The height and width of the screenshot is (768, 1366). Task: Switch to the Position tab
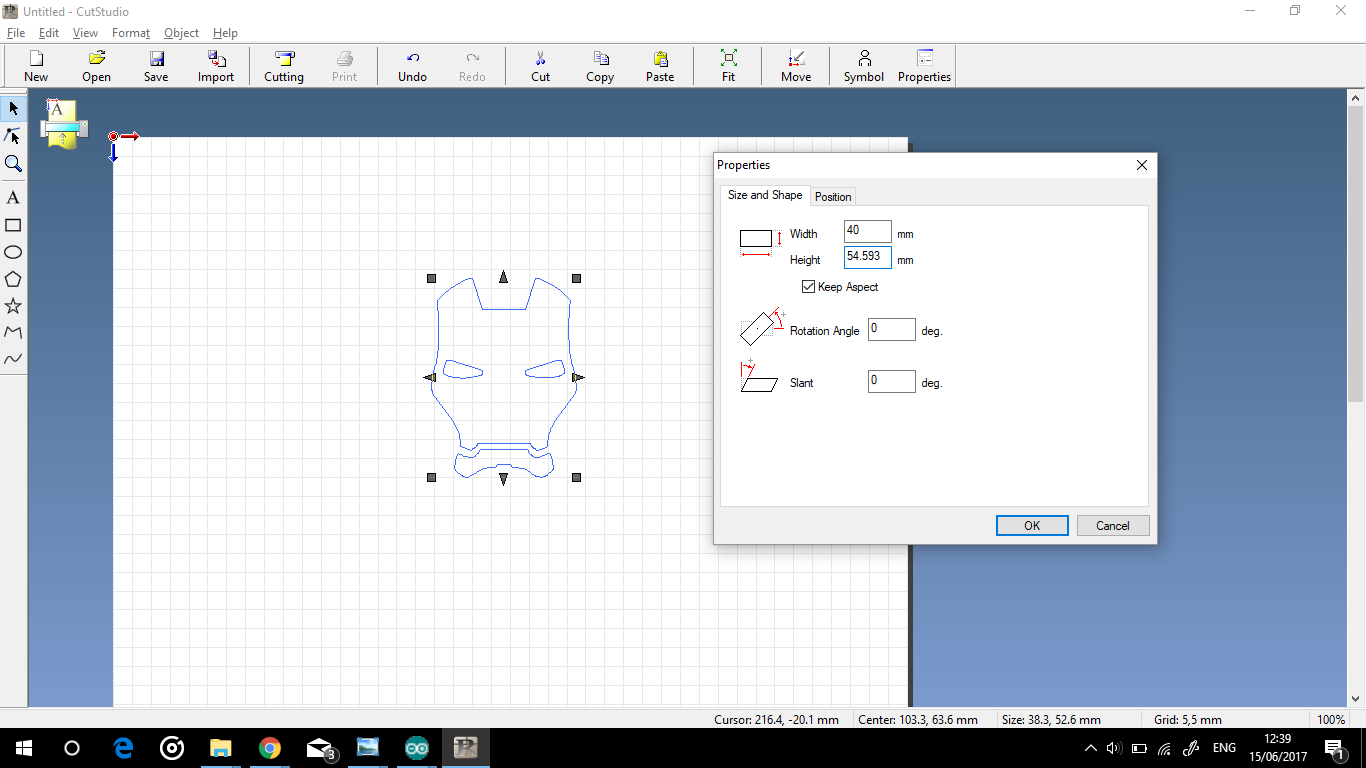[833, 197]
